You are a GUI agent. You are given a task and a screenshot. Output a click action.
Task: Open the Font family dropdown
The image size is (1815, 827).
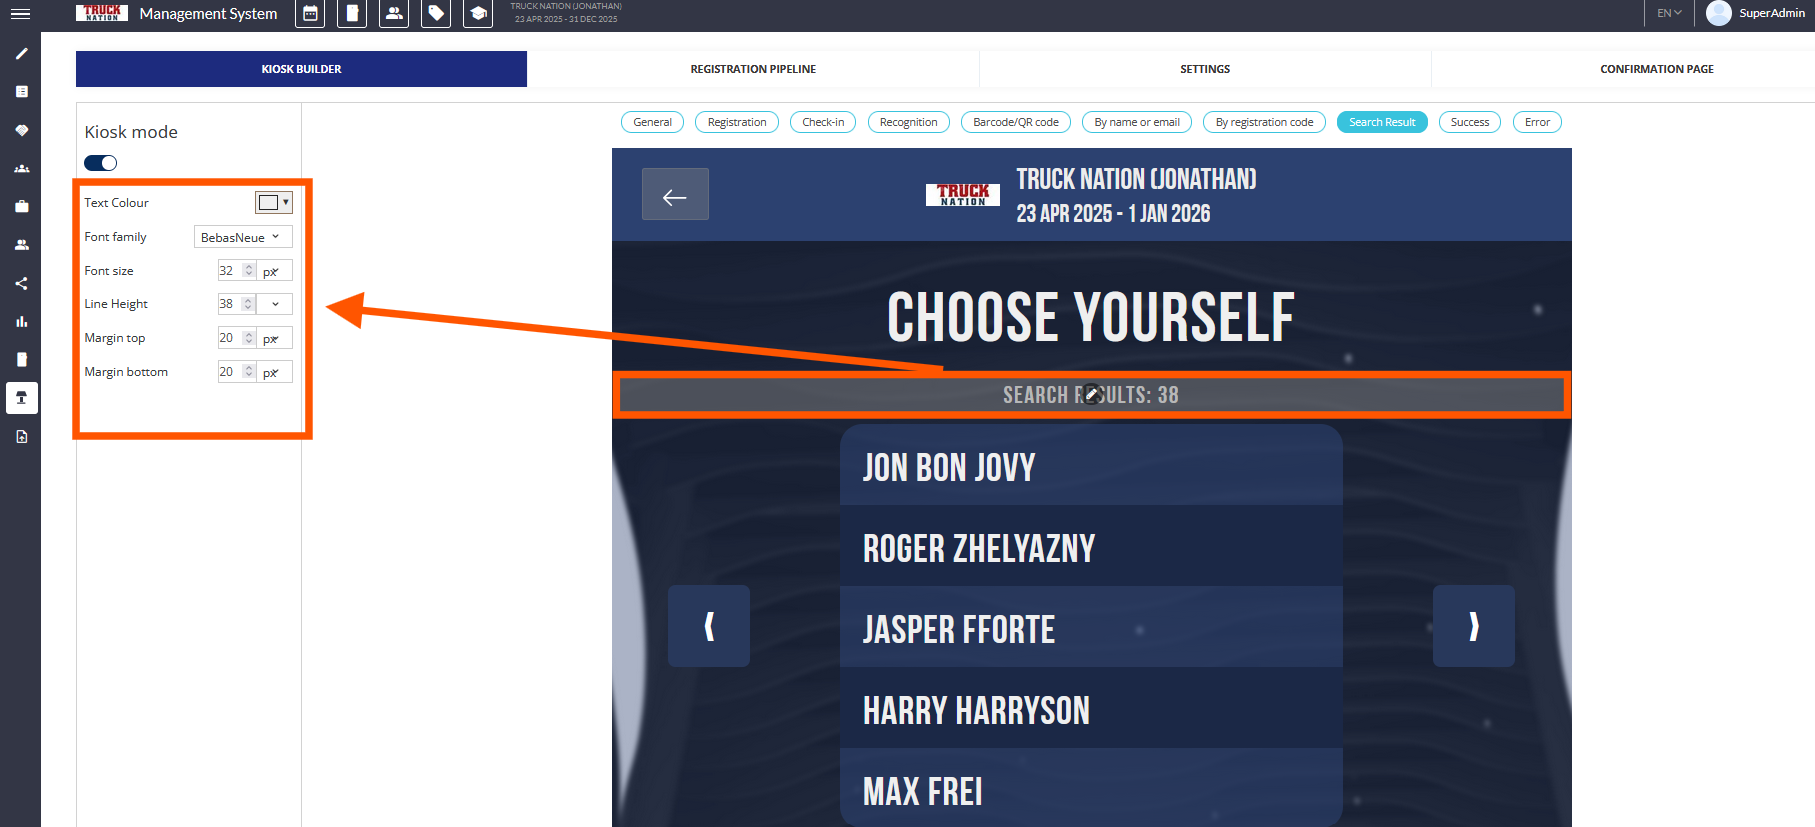(x=242, y=237)
